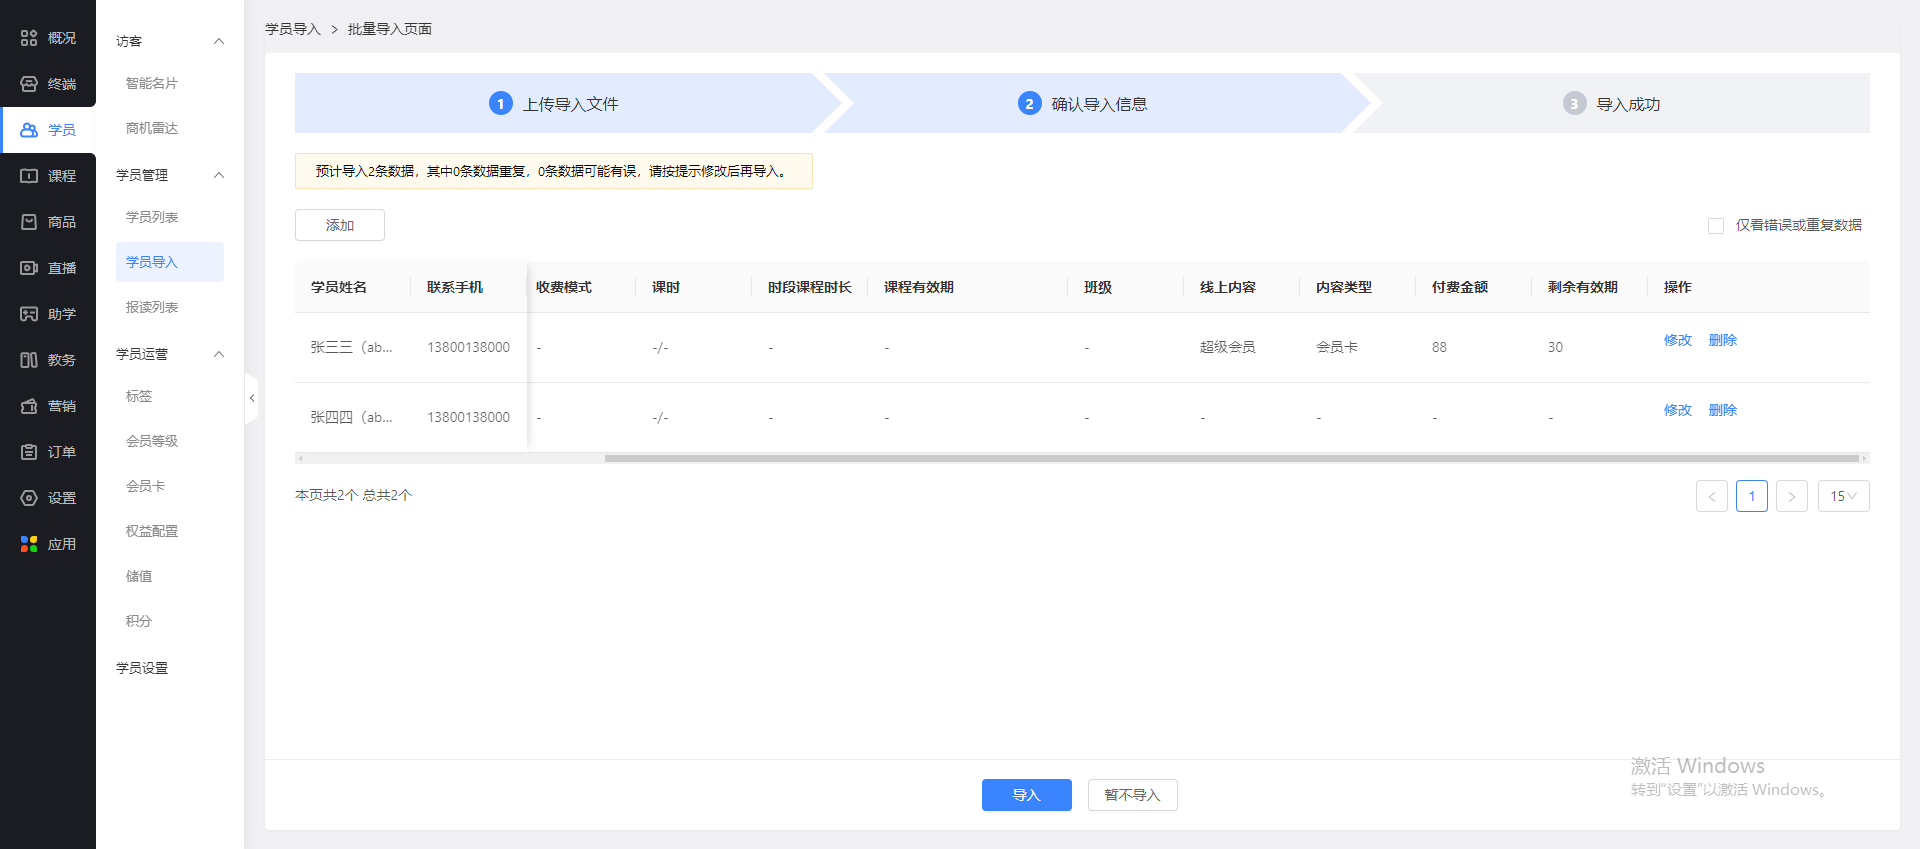This screenshot has width=1920, height=849.
Task: Toggle 仅看错误或重复数据 checkbox
Action: [x=1716, y=226]
